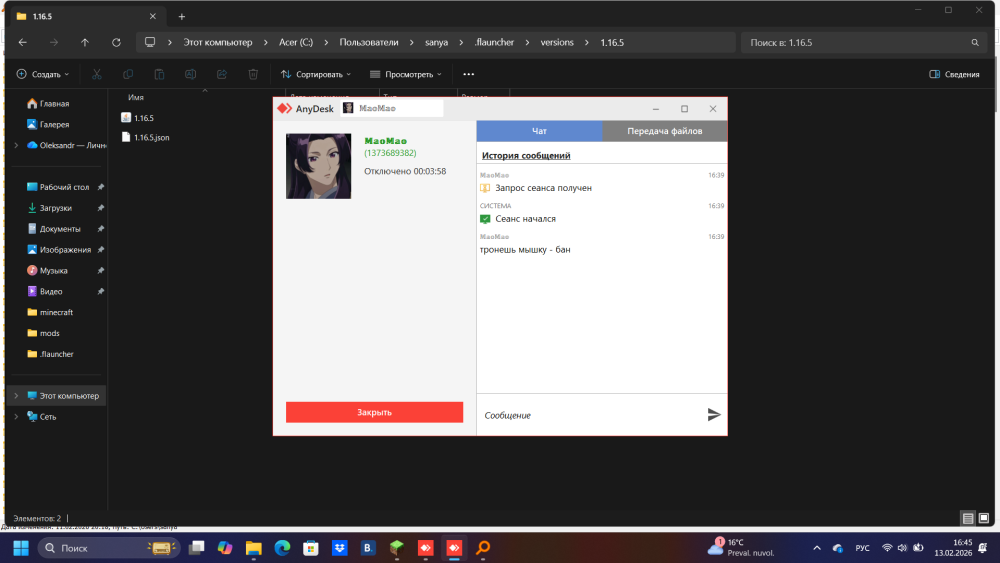Click the Paste icon in Explorer toolbar
The height and width of the screenshot is (563, 1000).
click(x=159, y=74)
